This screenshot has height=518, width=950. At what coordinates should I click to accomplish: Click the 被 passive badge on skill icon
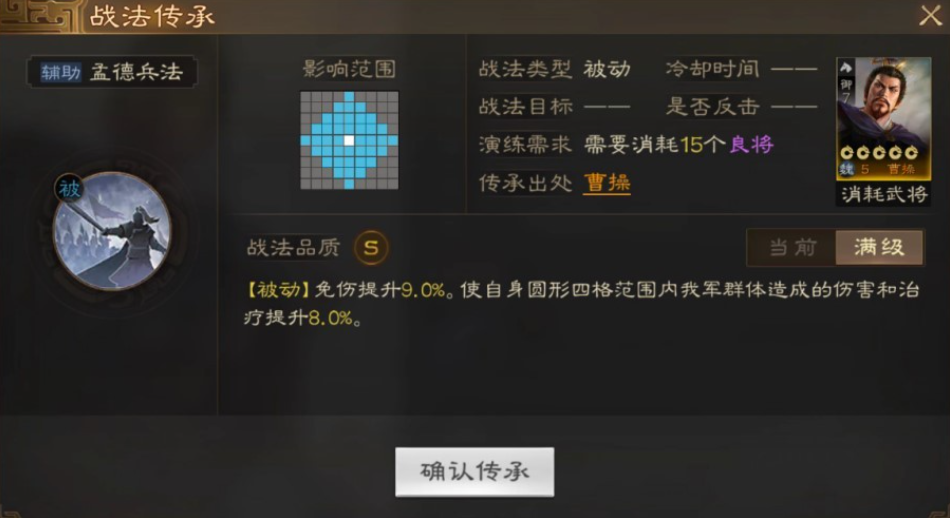[x=70, y=189]
